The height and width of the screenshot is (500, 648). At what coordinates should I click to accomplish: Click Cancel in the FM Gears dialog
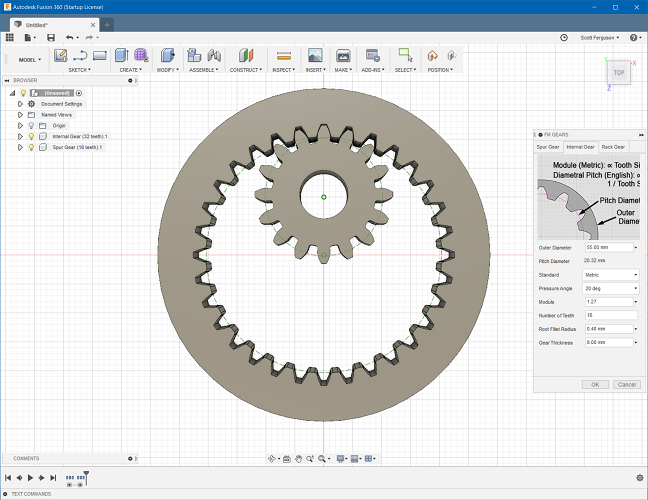point(626,384)
